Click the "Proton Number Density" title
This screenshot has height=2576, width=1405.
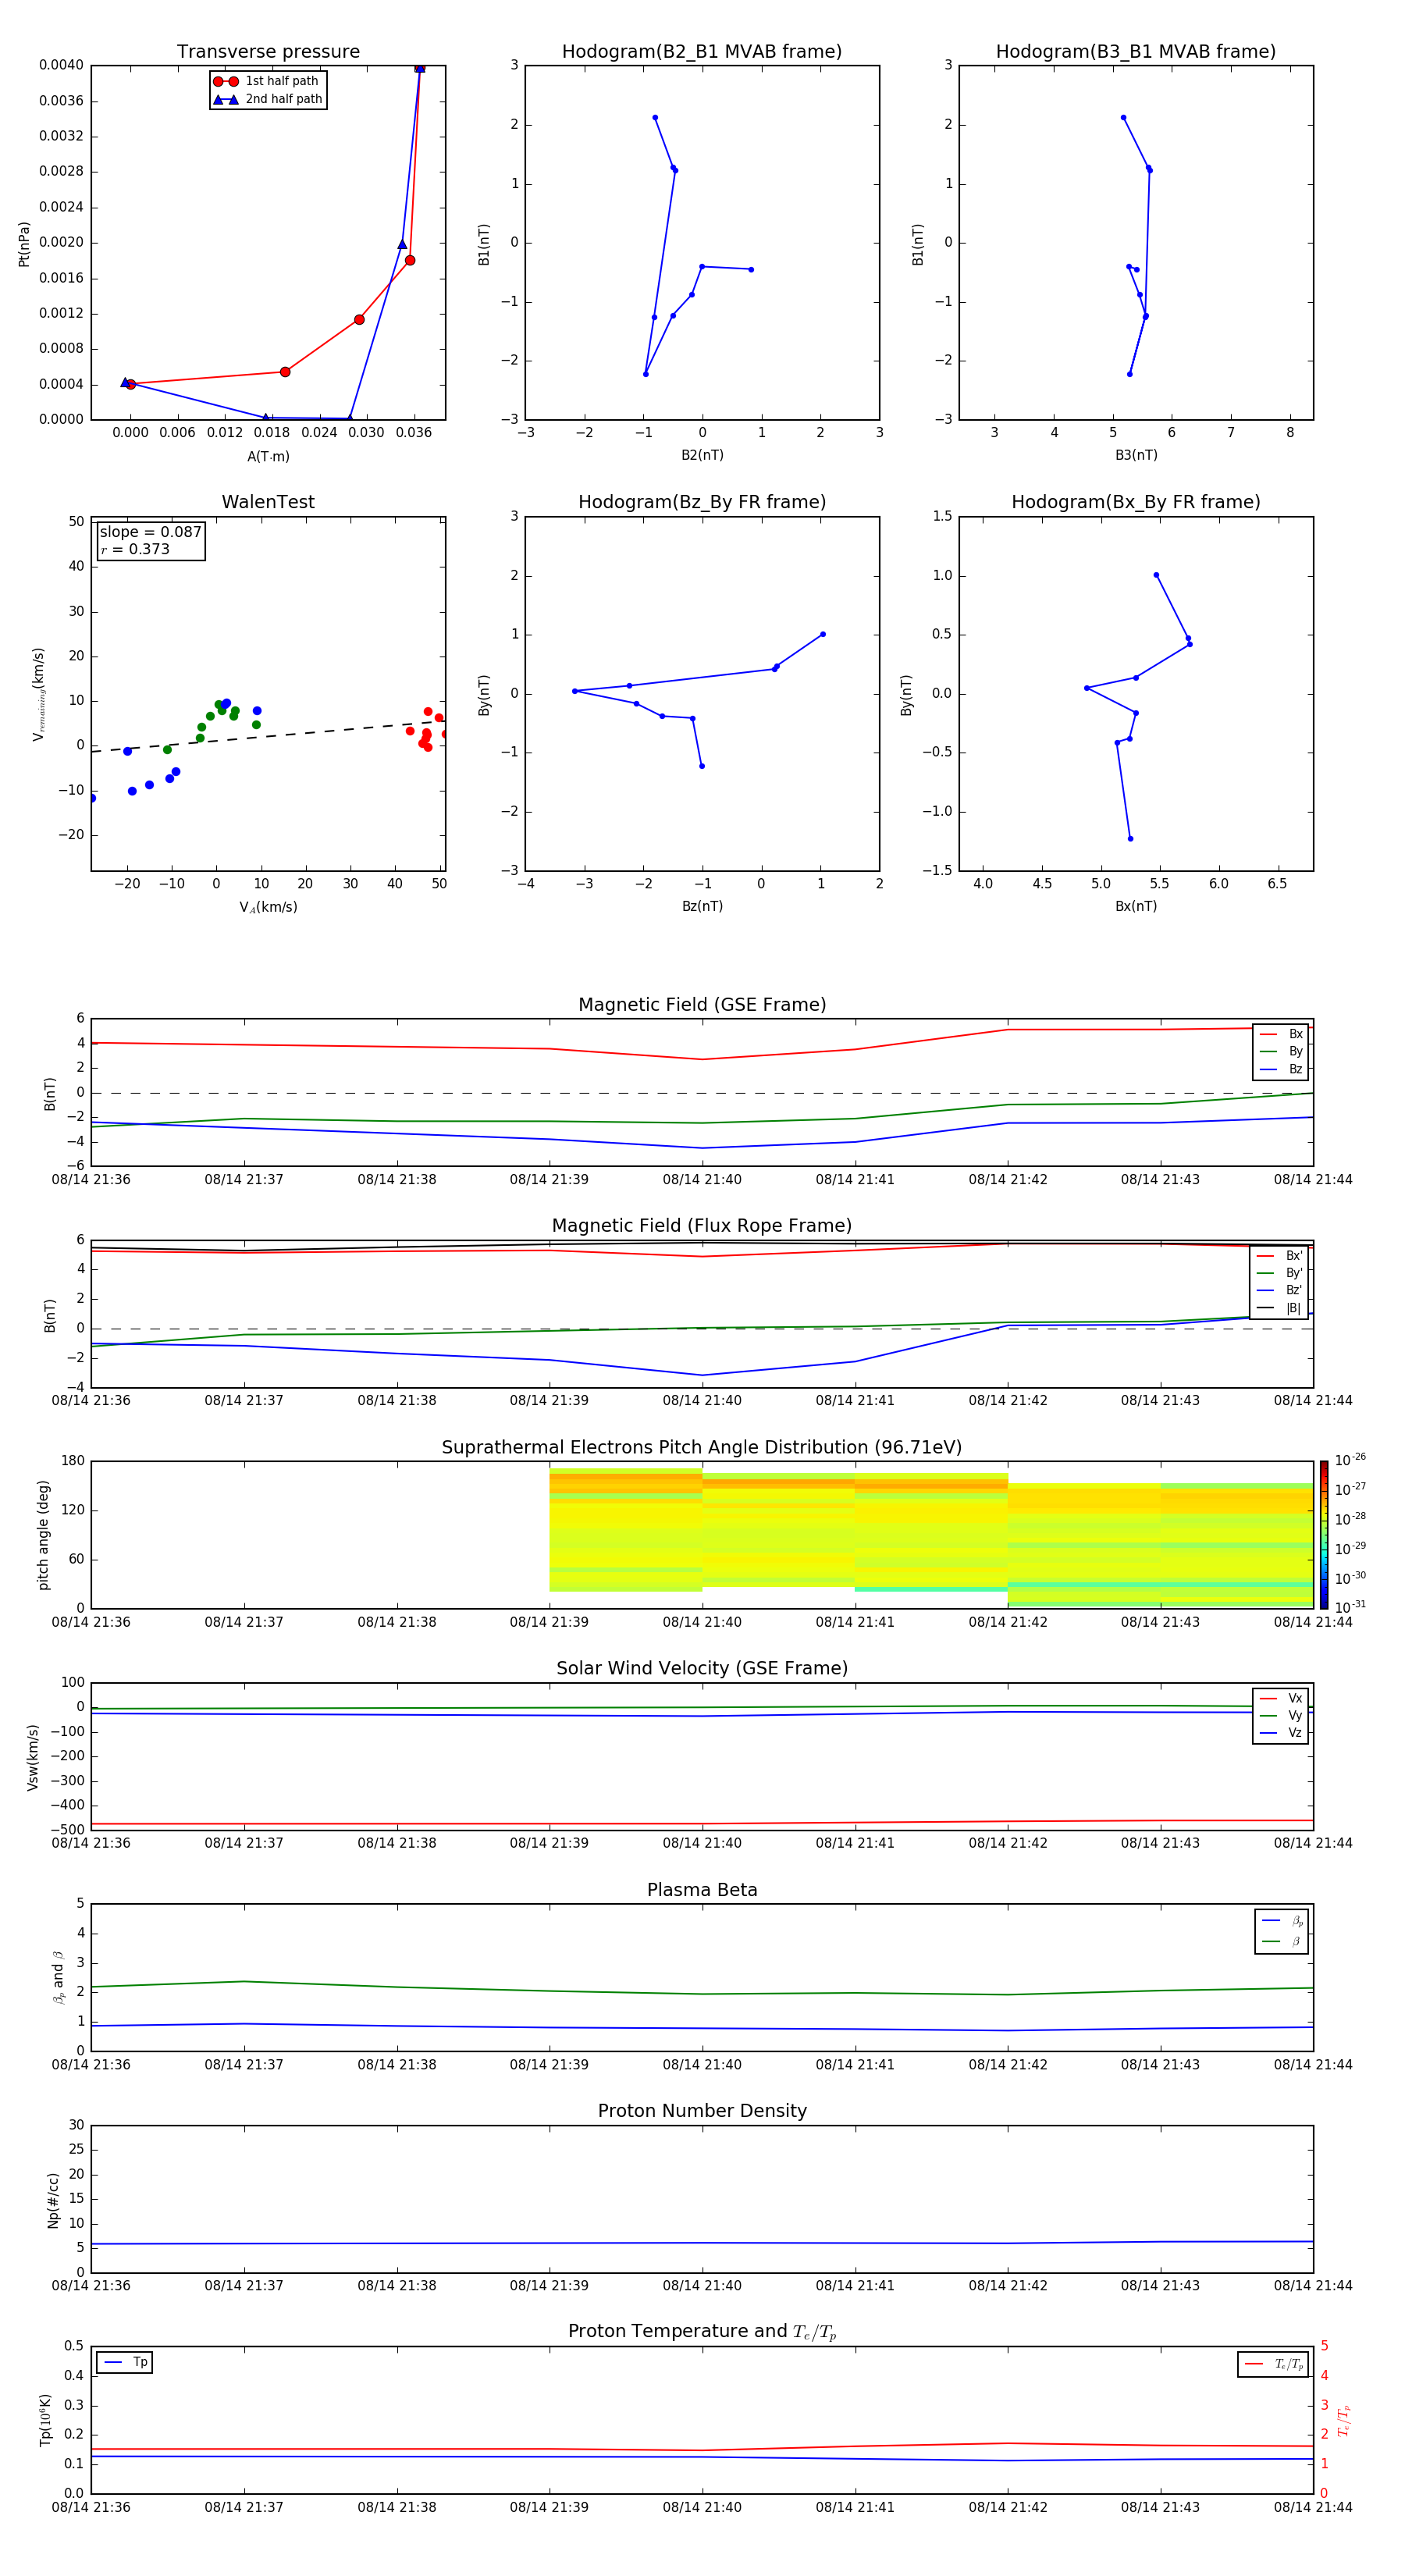pyautogui.click(x=702, y=2111)
